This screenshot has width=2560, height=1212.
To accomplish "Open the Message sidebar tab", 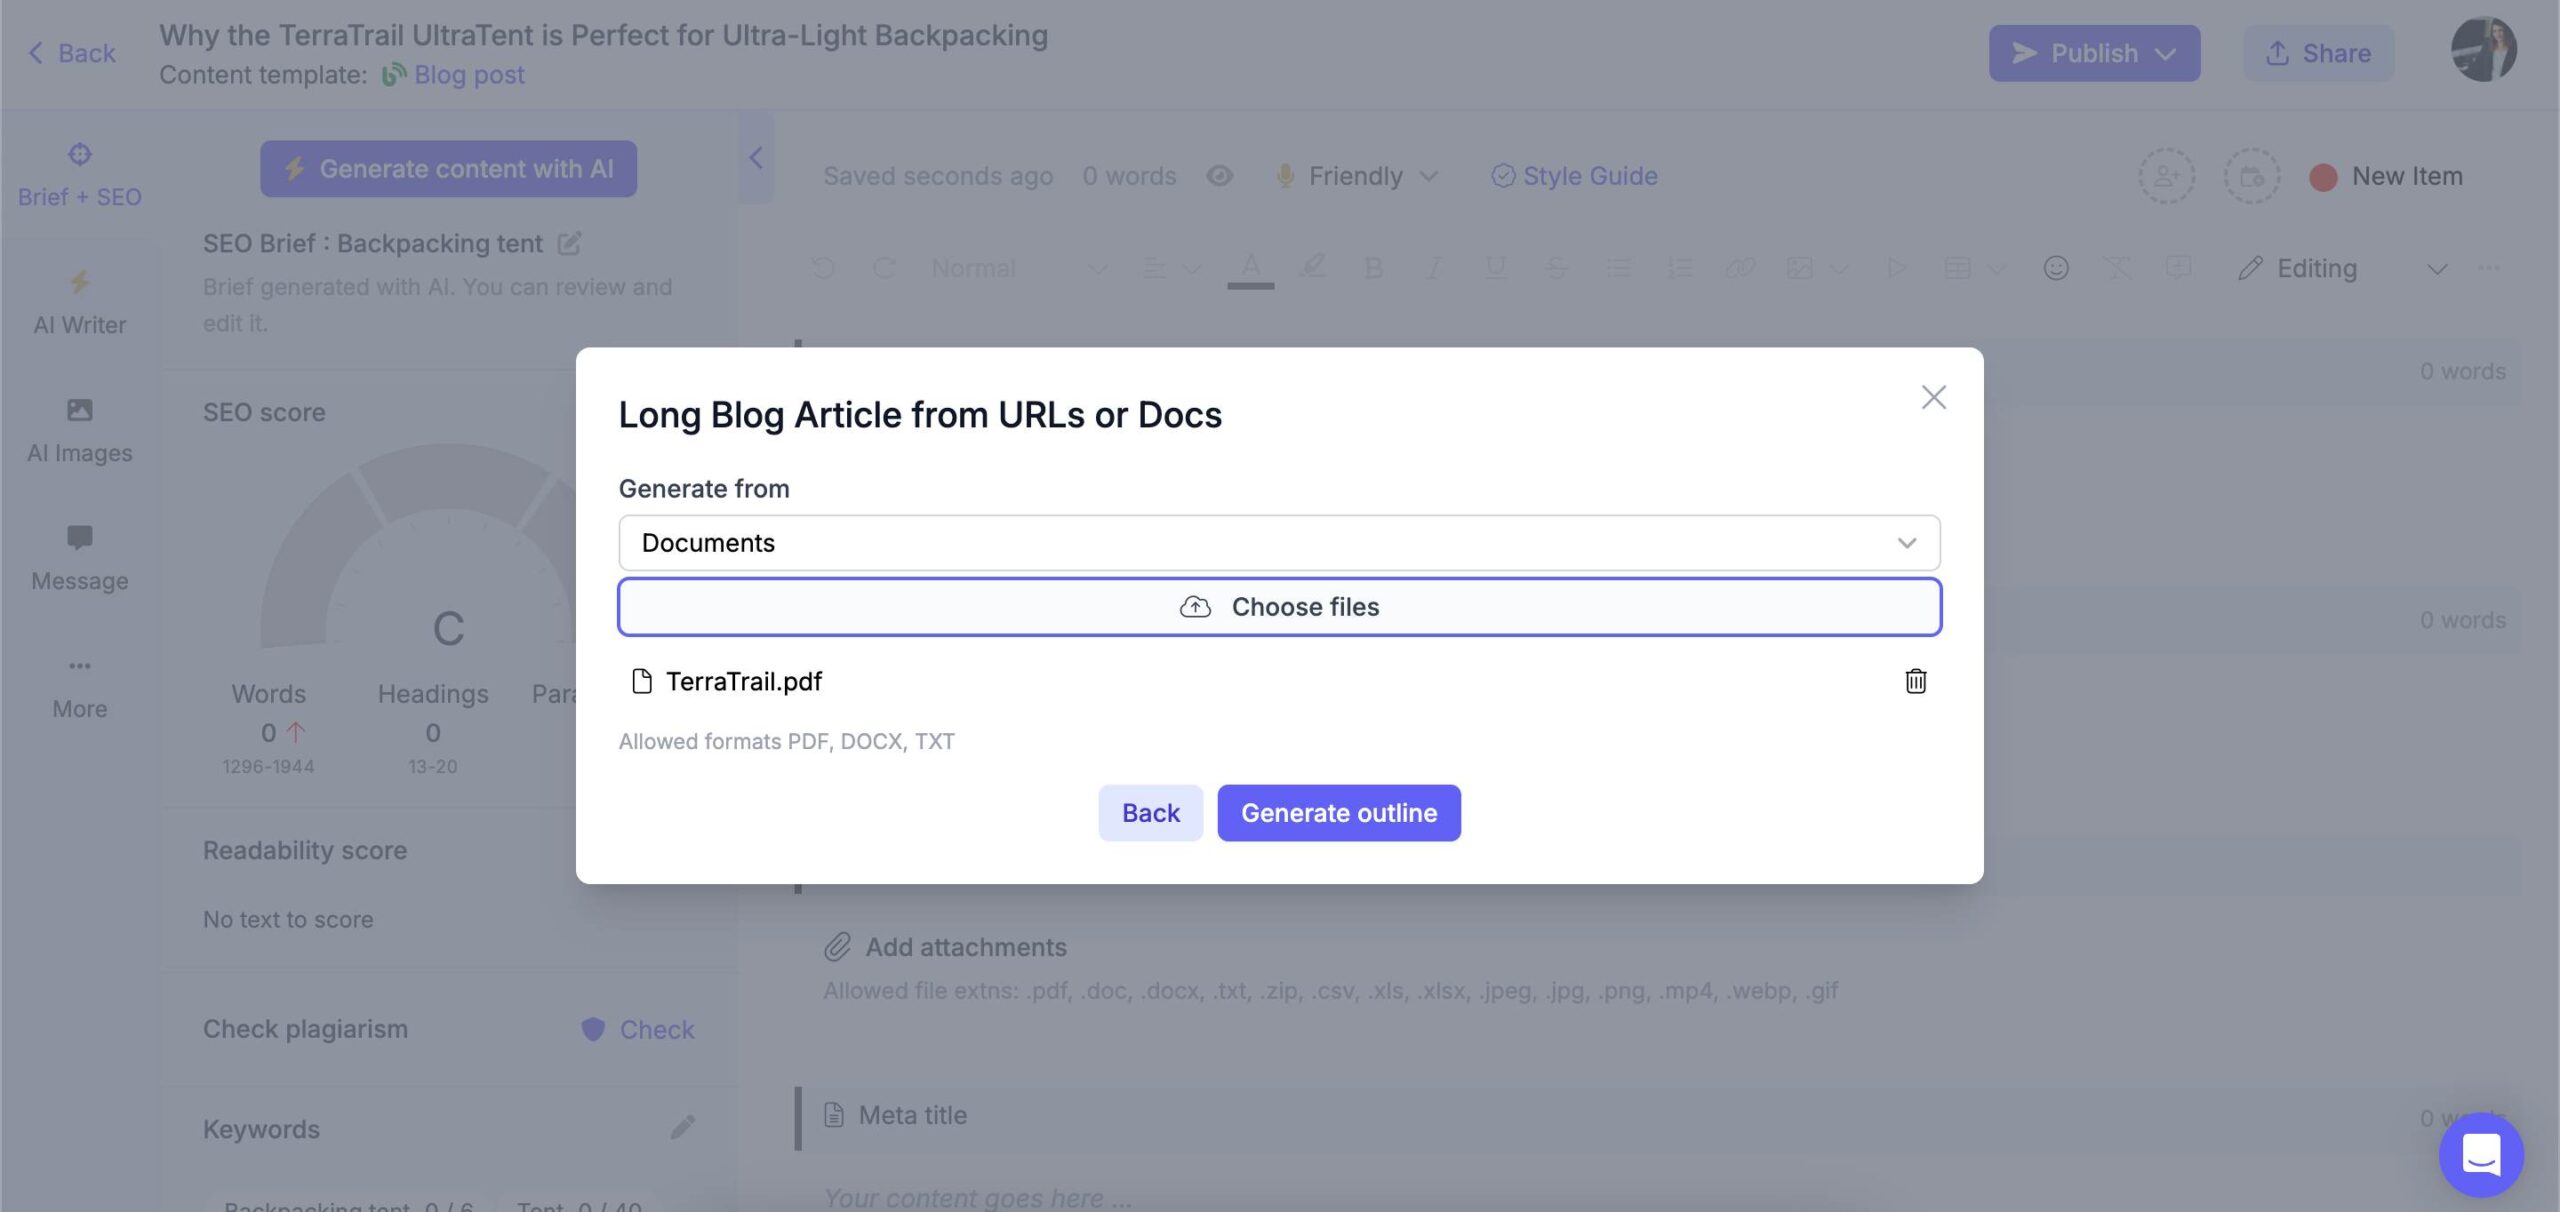I will click(79, 559).
